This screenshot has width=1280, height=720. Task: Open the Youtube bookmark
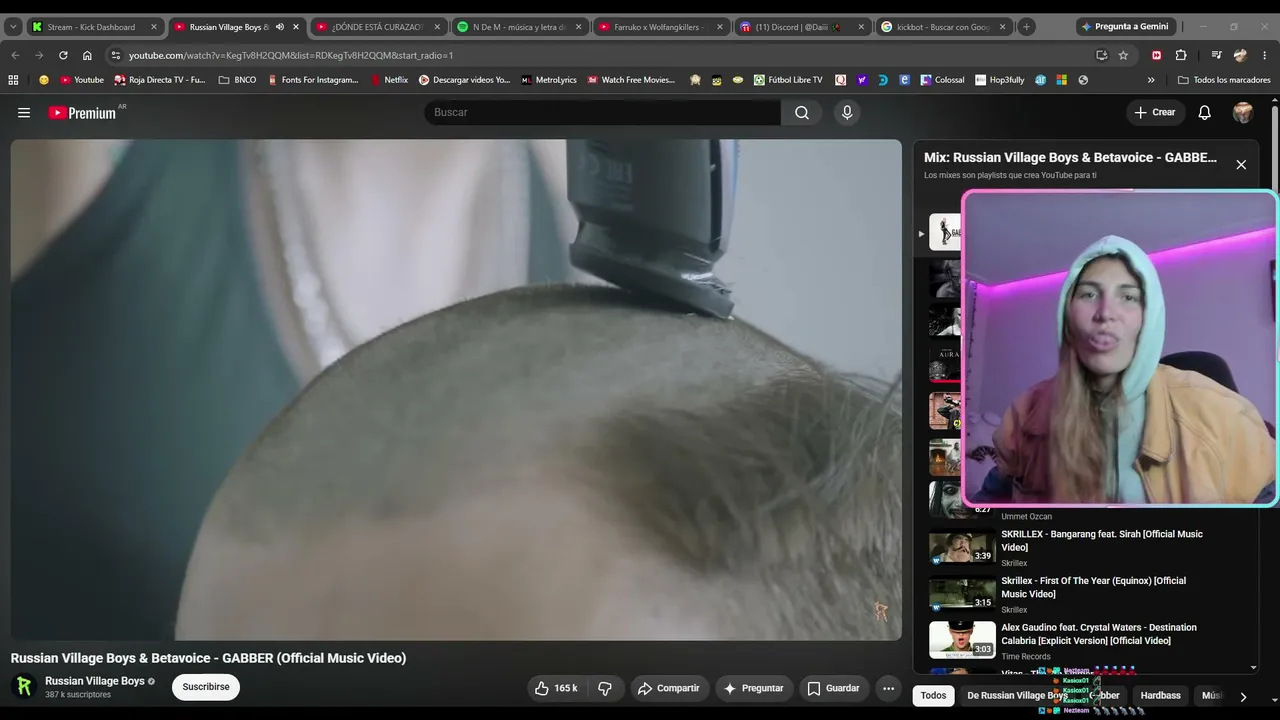point(82,80)
